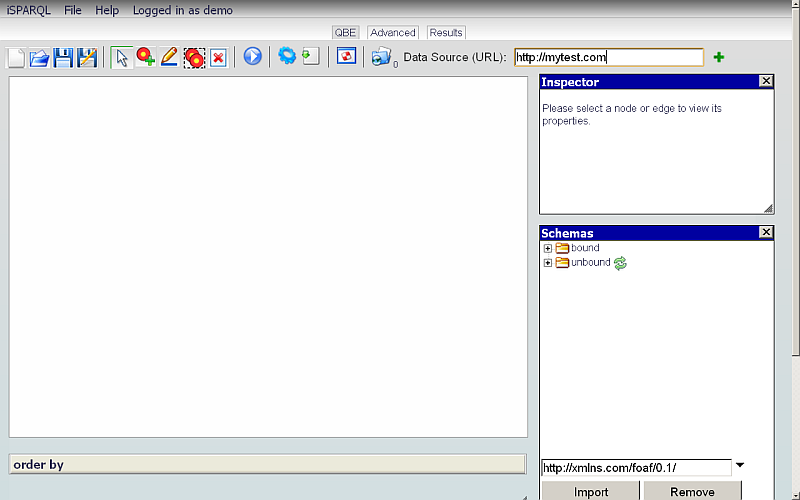Open a saved query with folder icon
Screen dimensions: 800x500
tap(39, 57)
